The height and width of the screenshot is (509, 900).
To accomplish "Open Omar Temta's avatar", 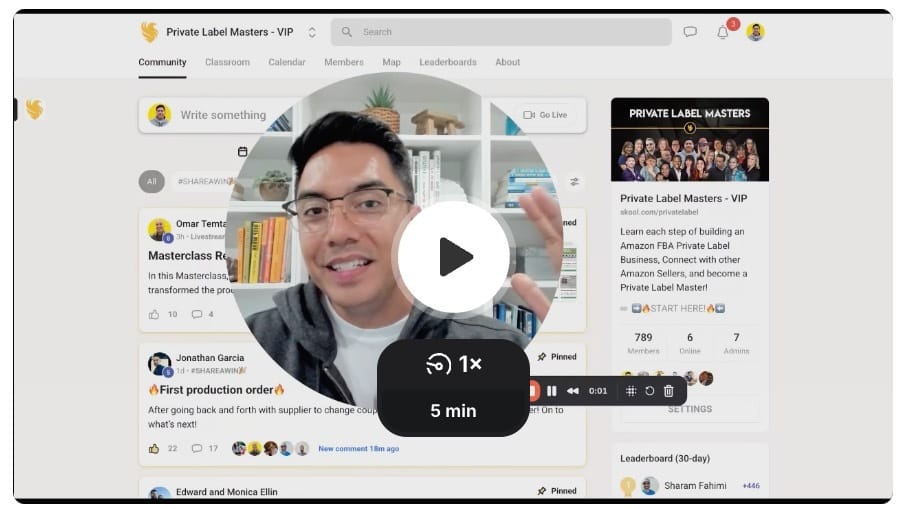I will (159, 230).
